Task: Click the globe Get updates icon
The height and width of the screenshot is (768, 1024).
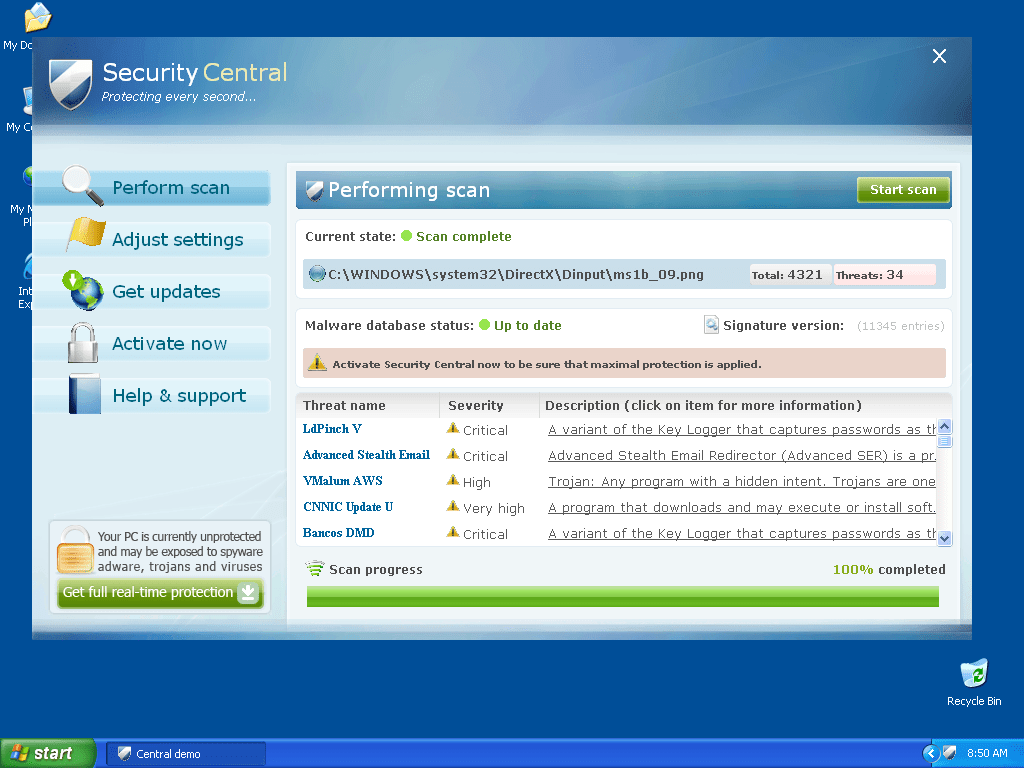Action: pyautogui.click(x=83, y=290)
